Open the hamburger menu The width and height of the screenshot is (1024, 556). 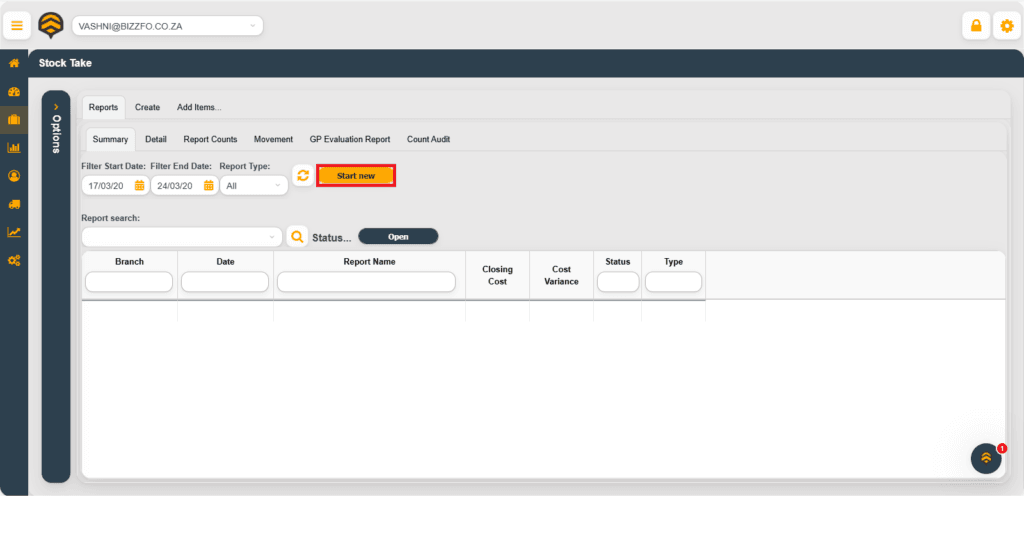pyautogui.click(x=16, y=26)
